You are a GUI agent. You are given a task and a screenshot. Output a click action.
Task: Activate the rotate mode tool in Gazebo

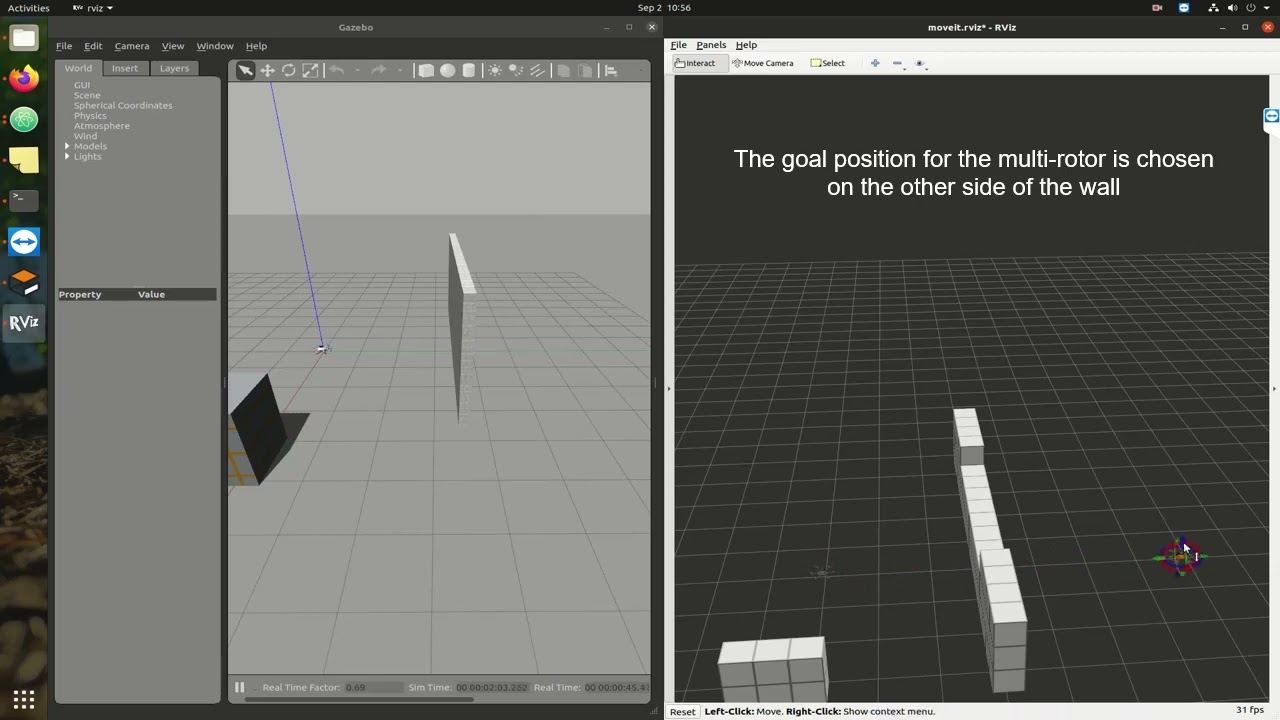[289, 70]
